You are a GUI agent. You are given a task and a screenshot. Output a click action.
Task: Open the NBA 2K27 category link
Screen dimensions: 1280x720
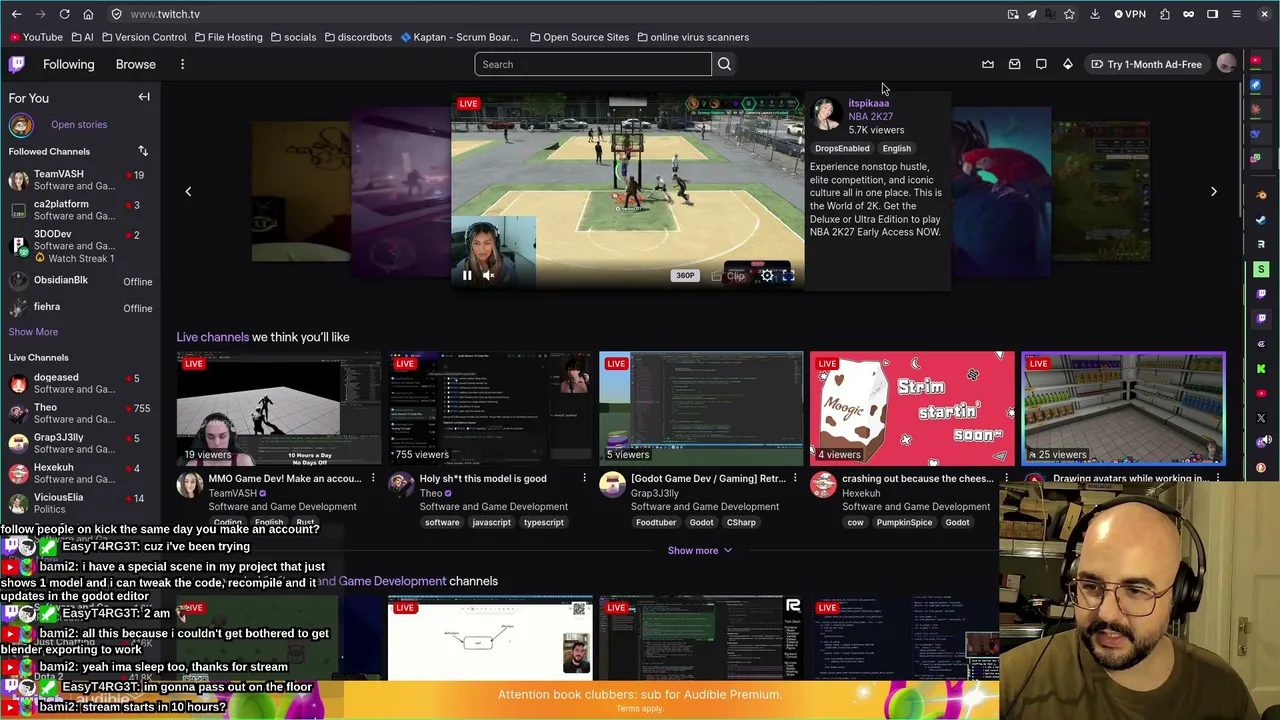[x=871, y=116]
